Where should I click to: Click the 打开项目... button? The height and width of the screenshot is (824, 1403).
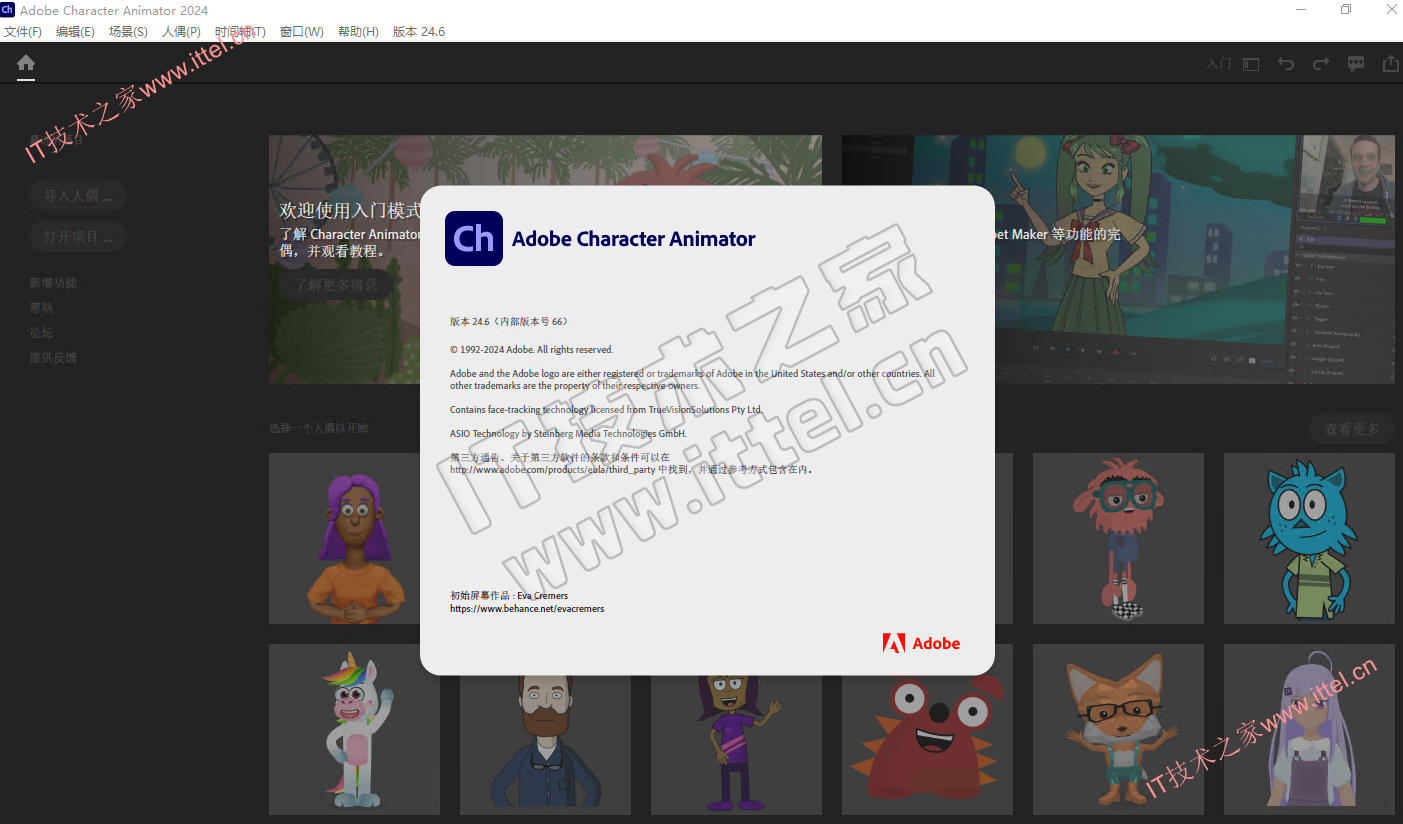[77, 237]
